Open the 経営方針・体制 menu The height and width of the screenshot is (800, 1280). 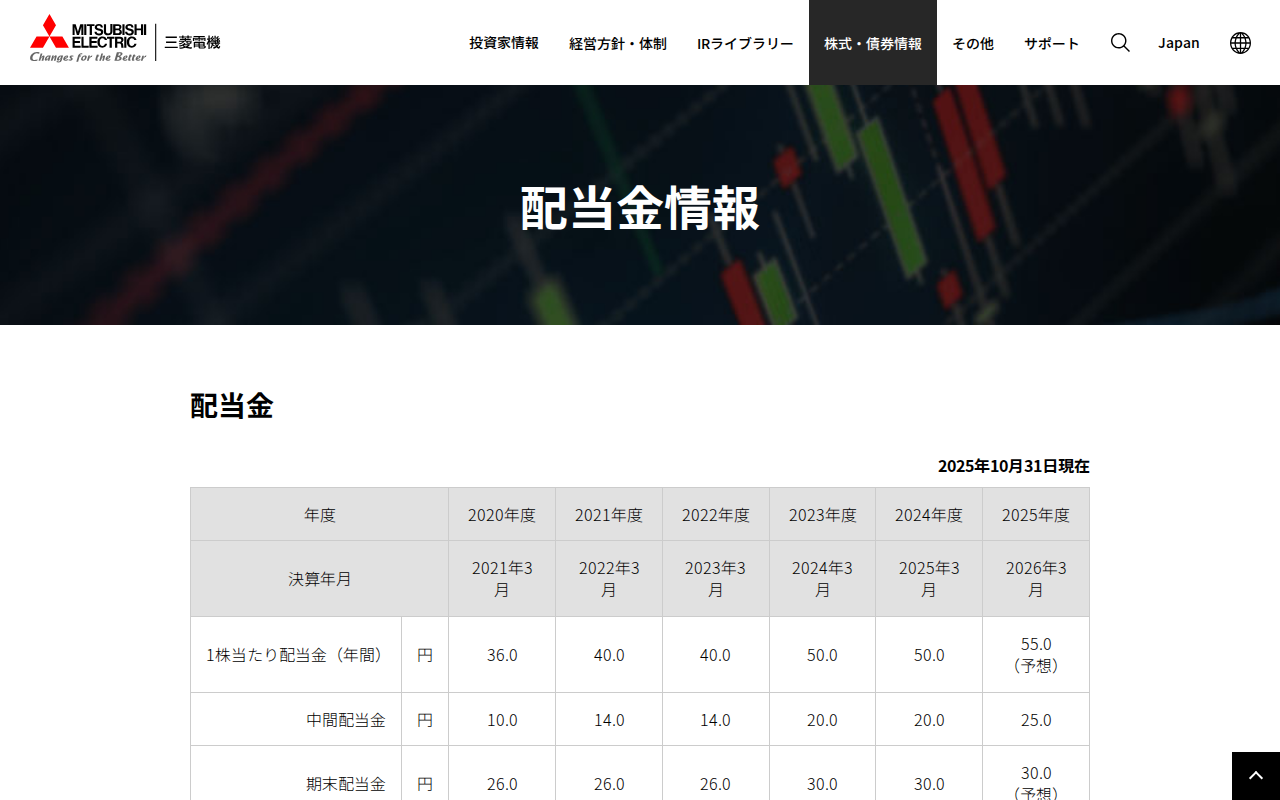(617, 43)
